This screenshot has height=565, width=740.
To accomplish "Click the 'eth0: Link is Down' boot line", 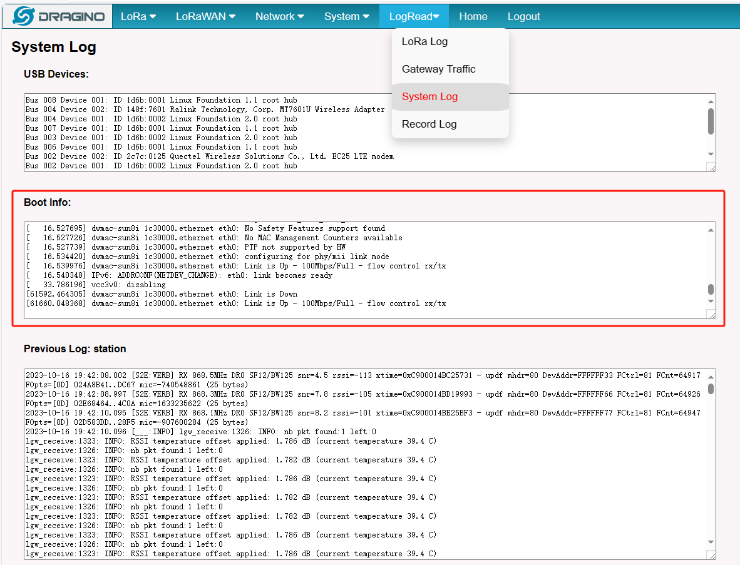I will point(162,294).
